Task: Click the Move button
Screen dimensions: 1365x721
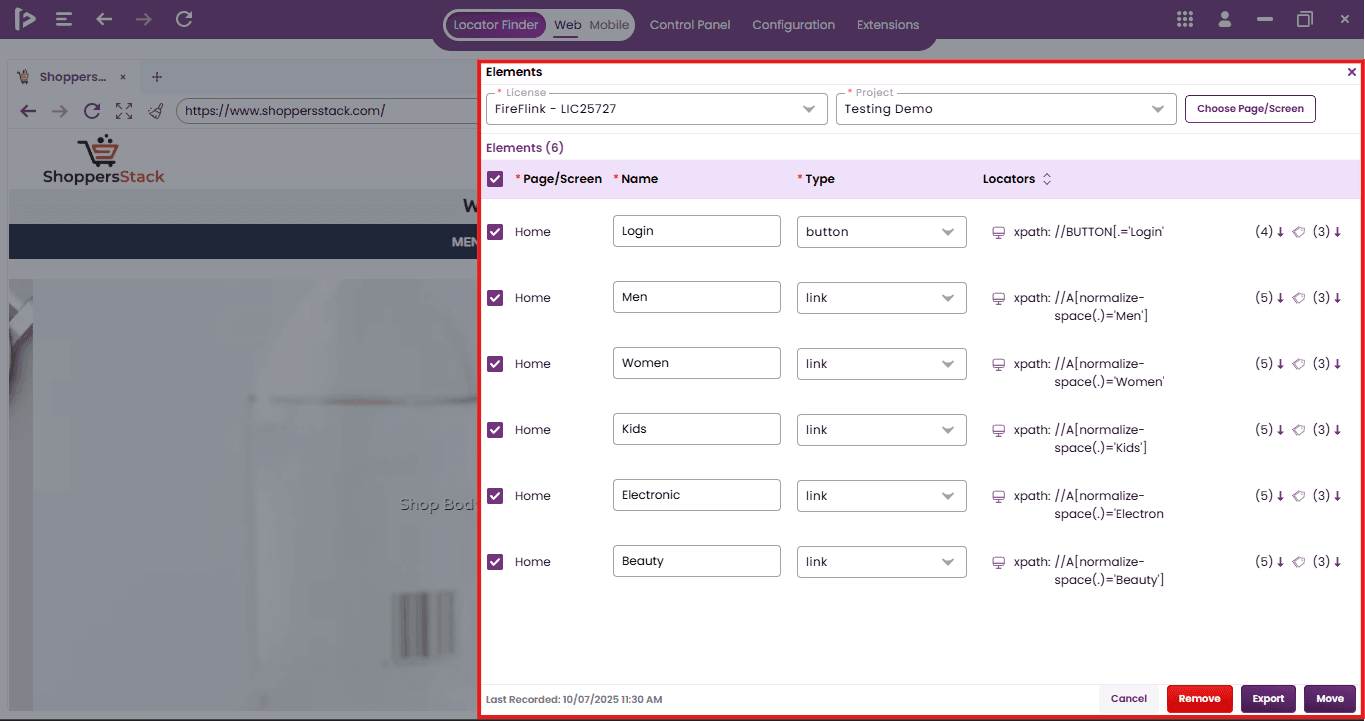Action: point(1330,699)
